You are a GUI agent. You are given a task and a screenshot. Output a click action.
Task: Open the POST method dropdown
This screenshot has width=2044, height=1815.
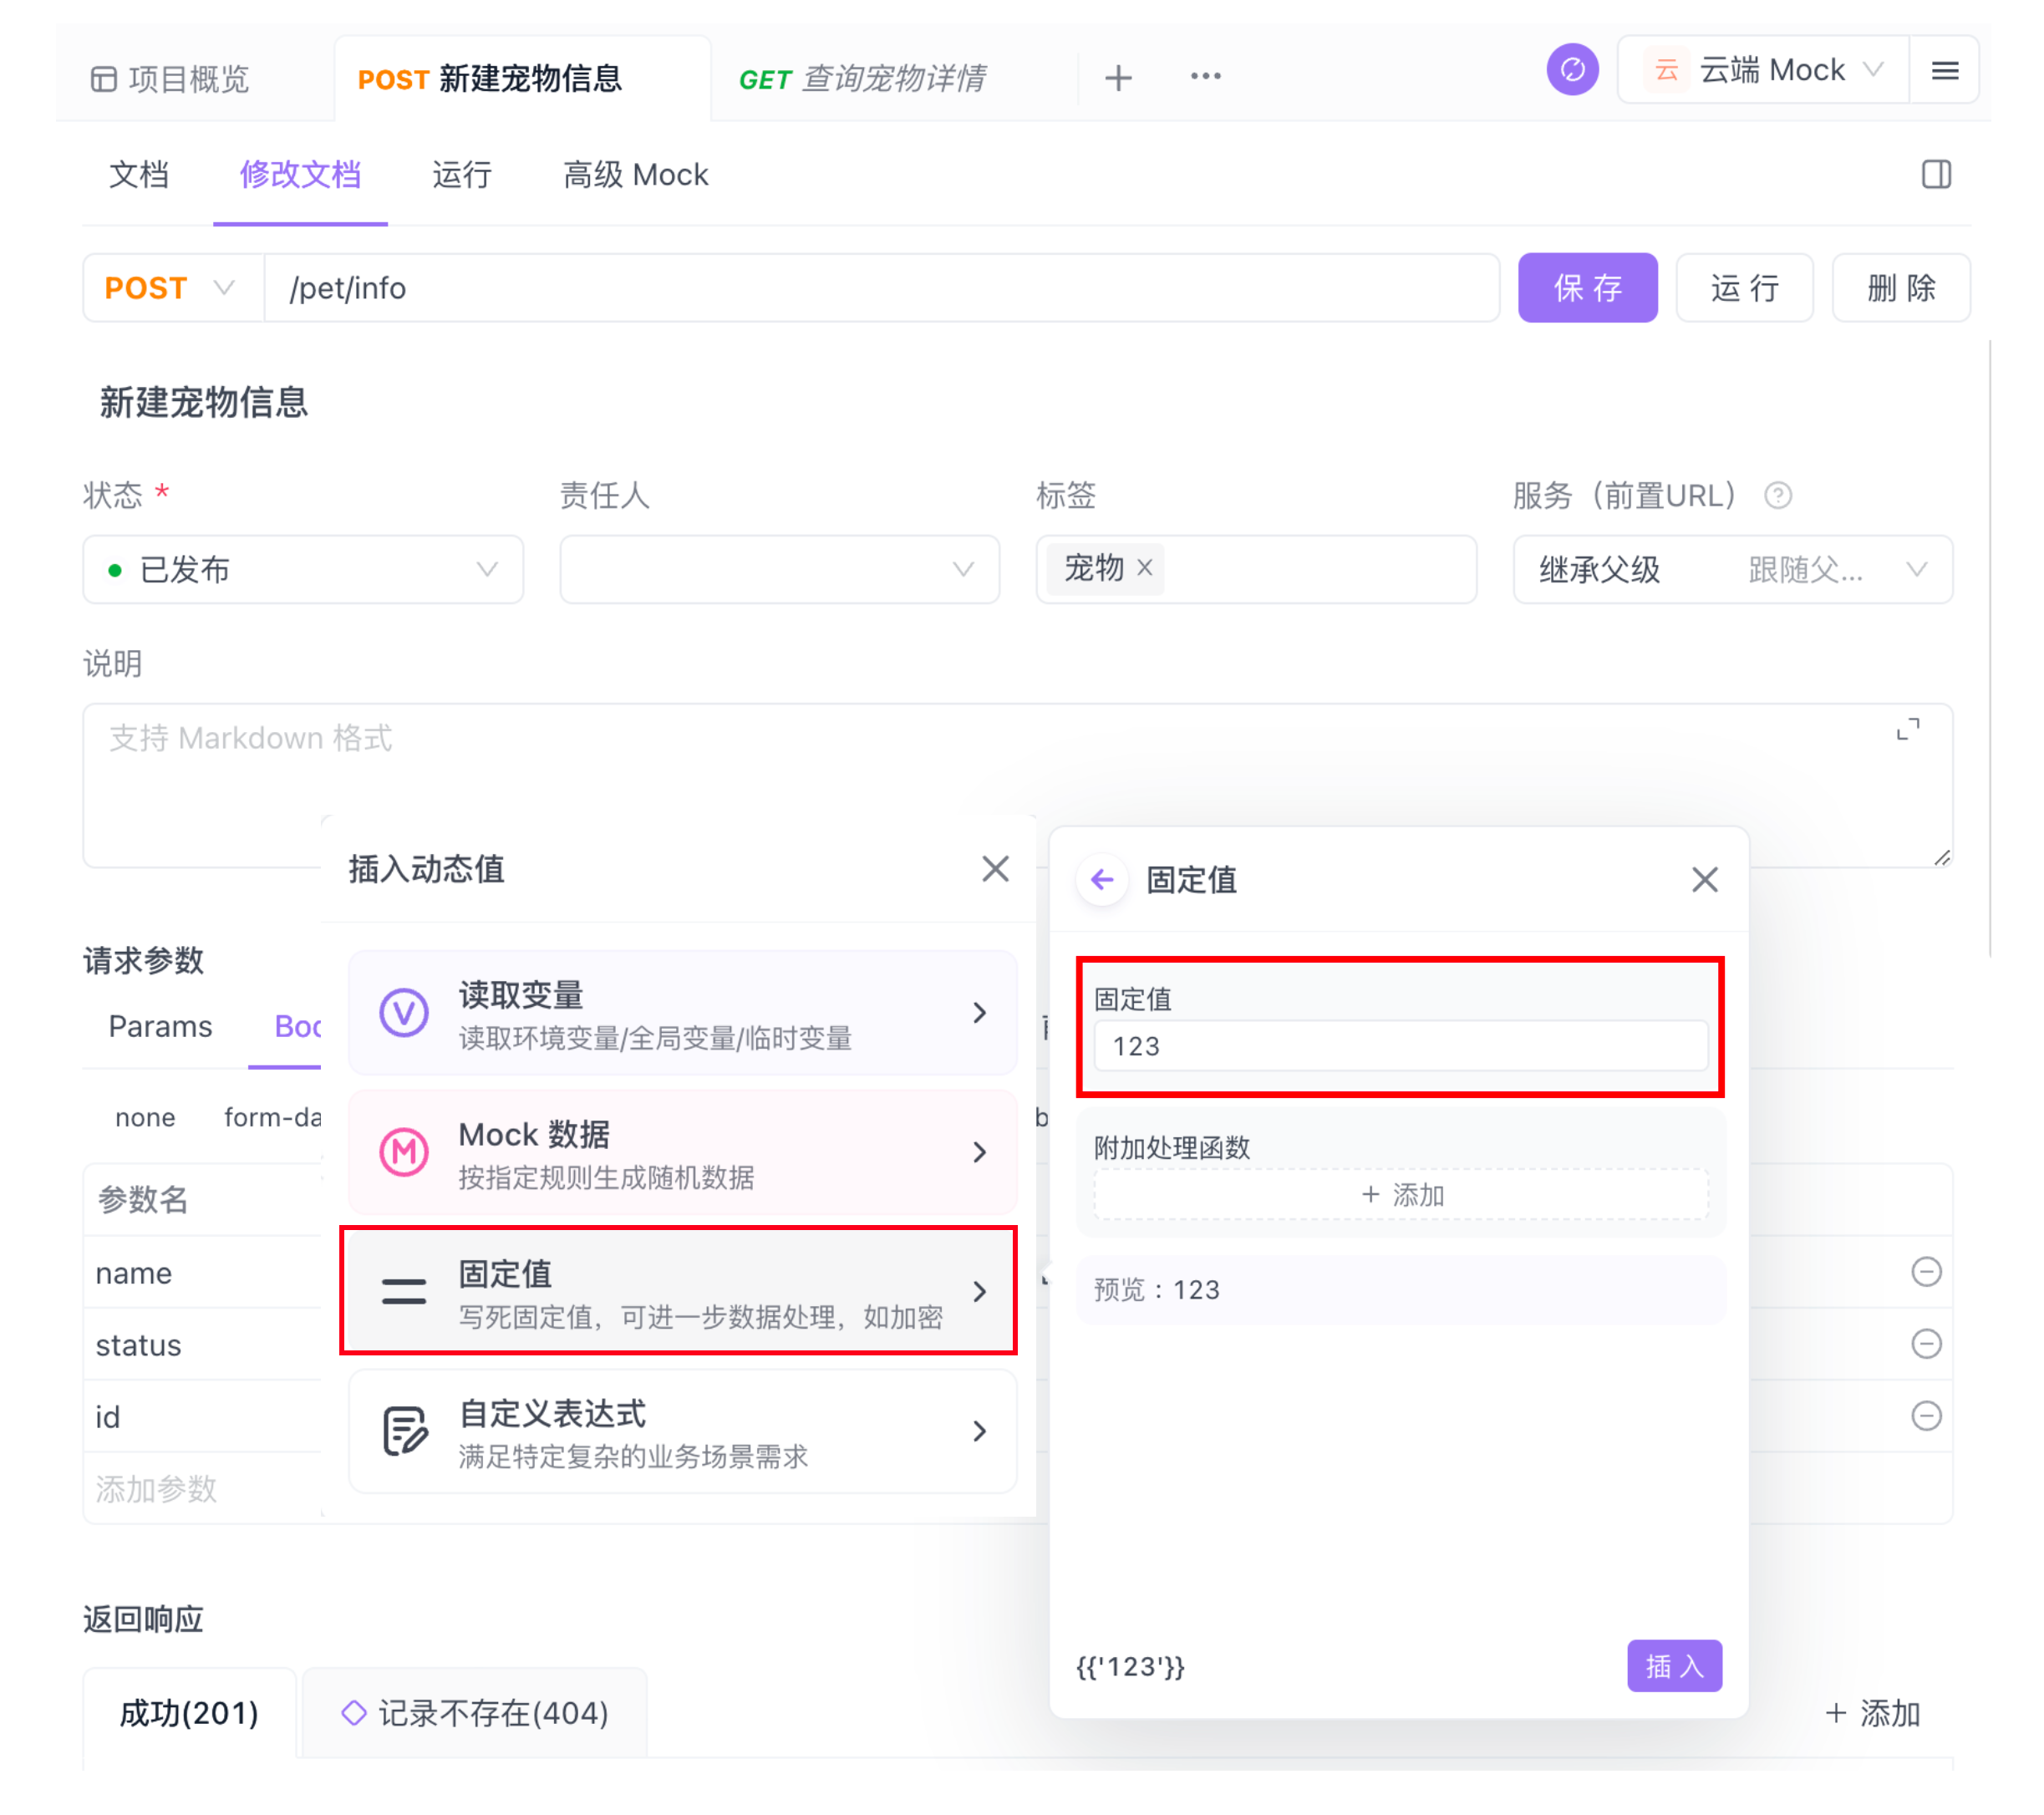171,288
